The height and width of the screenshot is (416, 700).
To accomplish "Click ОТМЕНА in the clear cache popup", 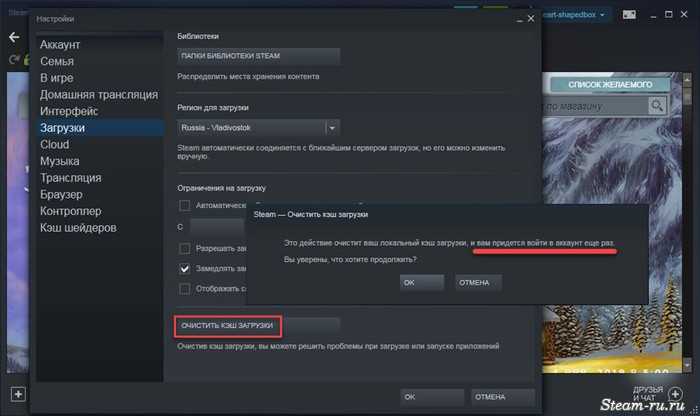I will pyautogui.click(x=479, y=283).
